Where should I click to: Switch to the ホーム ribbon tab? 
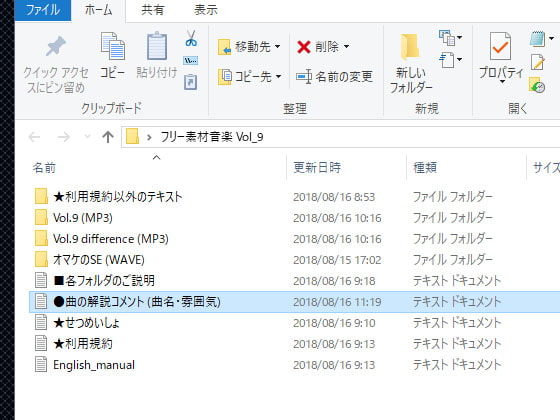(98, 10)
